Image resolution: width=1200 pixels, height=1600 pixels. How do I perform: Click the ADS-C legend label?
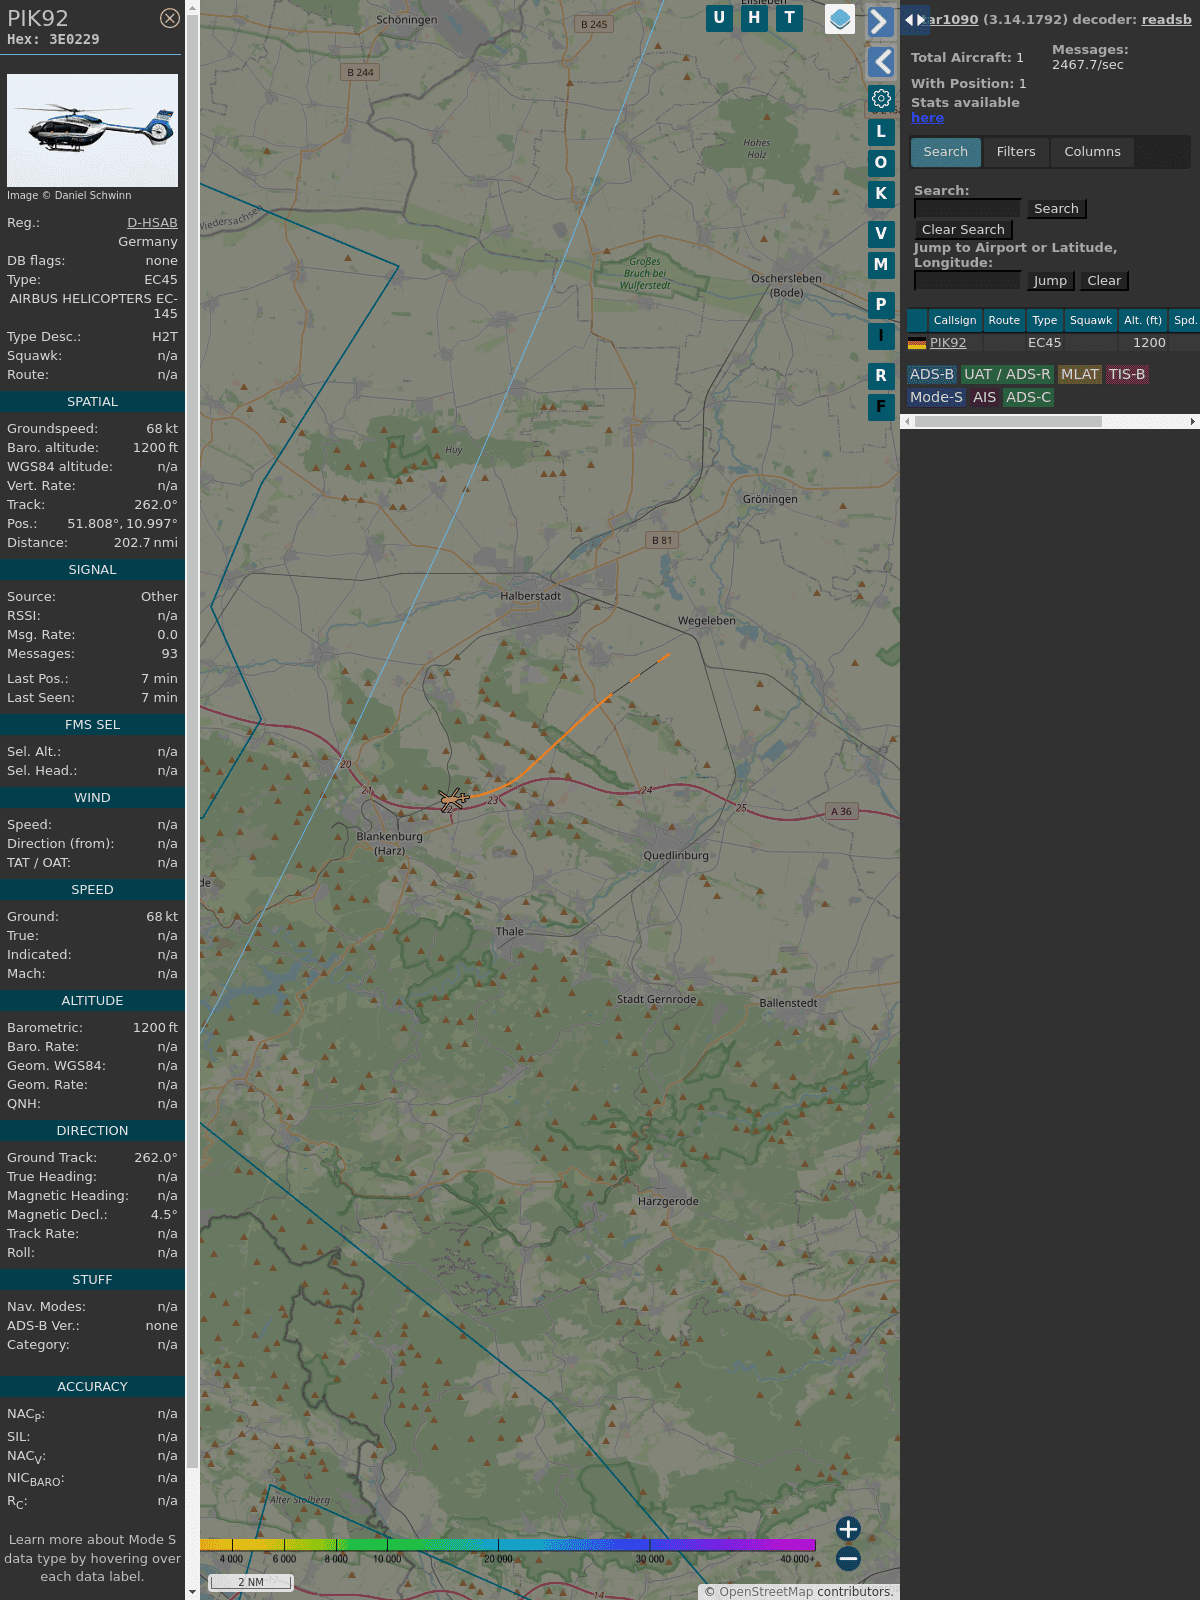coord(1029,398)
